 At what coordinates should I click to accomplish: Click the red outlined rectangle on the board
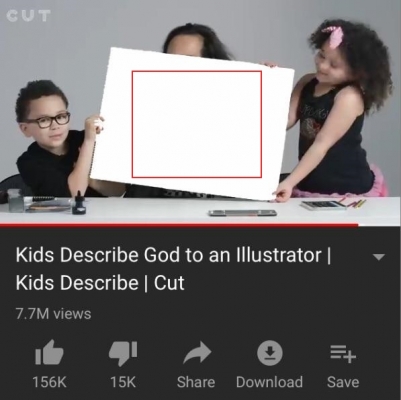pos(197,124)
